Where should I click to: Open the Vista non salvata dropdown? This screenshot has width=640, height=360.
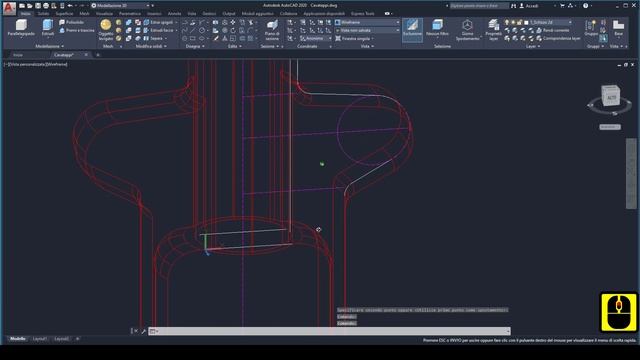pyautogui.click(x=367, y=30)
